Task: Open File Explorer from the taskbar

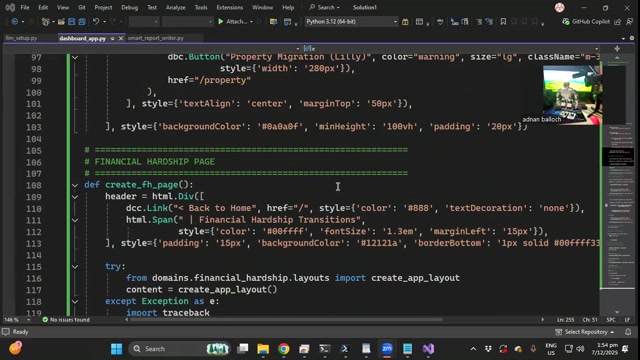Action: point(263,349)
